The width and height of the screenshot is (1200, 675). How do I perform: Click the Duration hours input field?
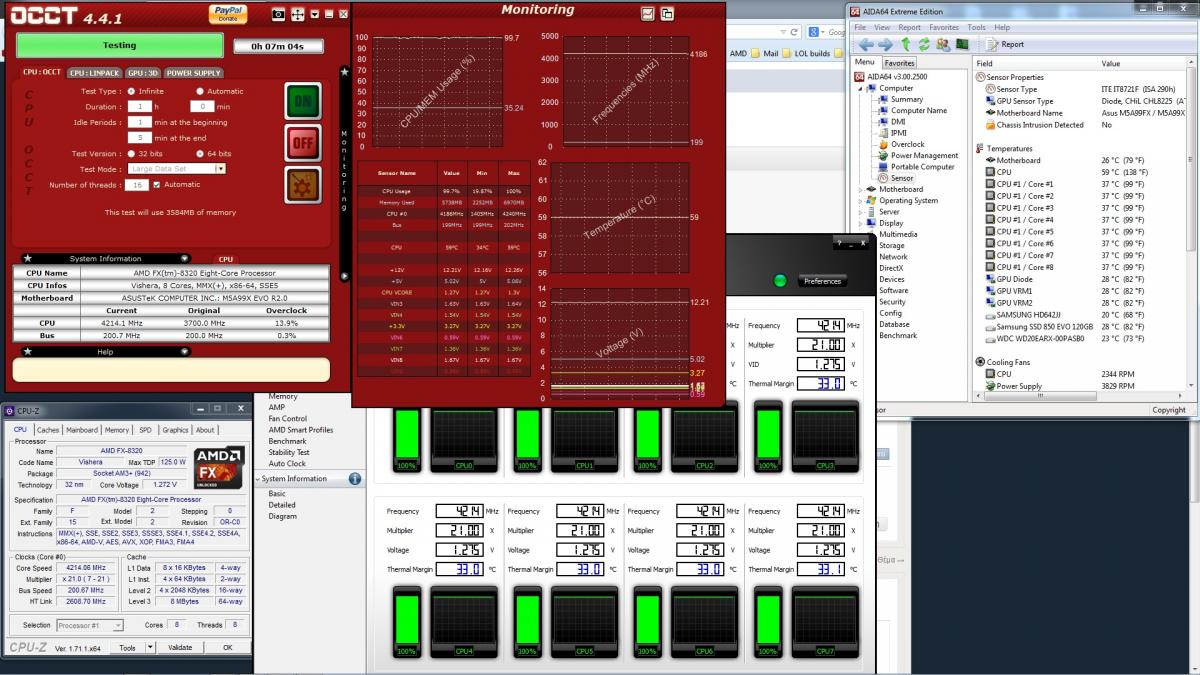tap(142, 106)
